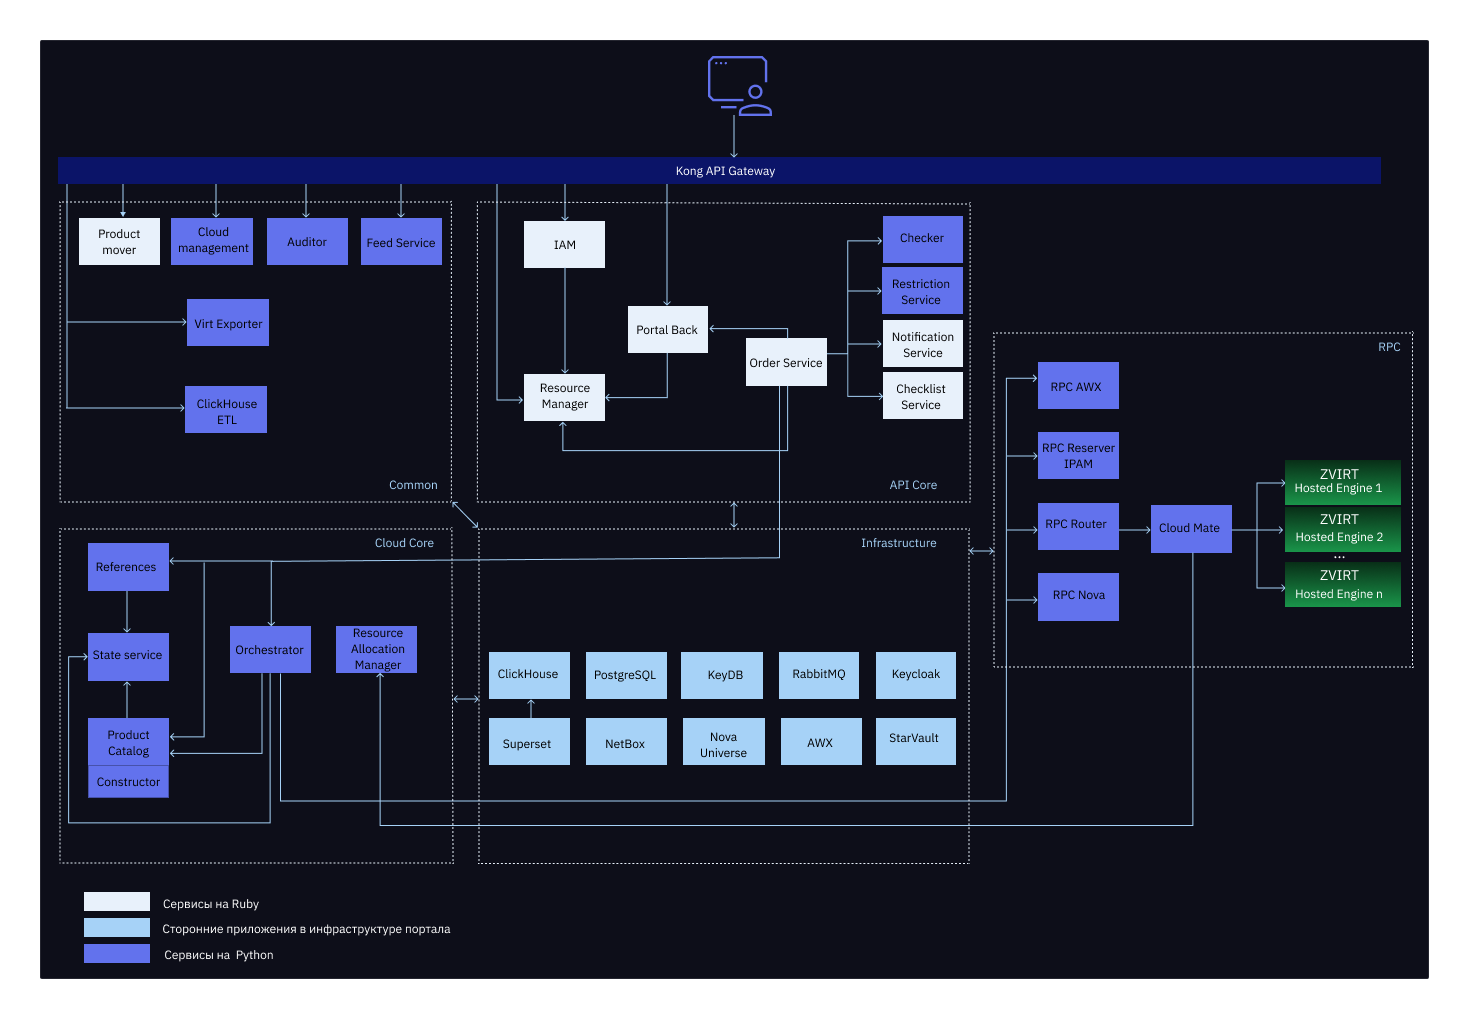Viewport: 1469px width, 1019px height.
Task: Click the RabbitMQ block
Action: point(820,675)
